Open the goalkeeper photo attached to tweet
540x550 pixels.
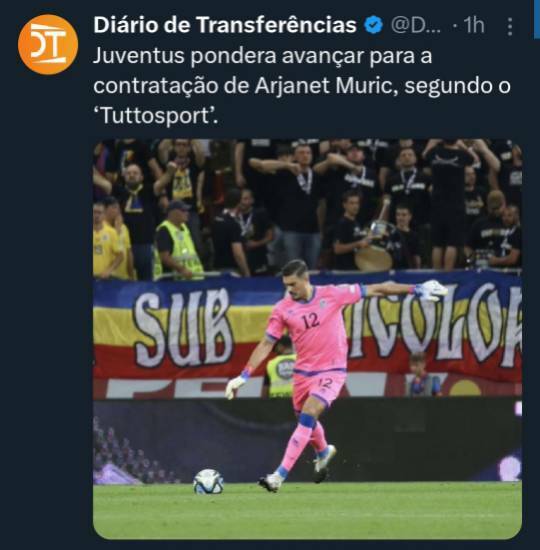[x=307, y=338]
